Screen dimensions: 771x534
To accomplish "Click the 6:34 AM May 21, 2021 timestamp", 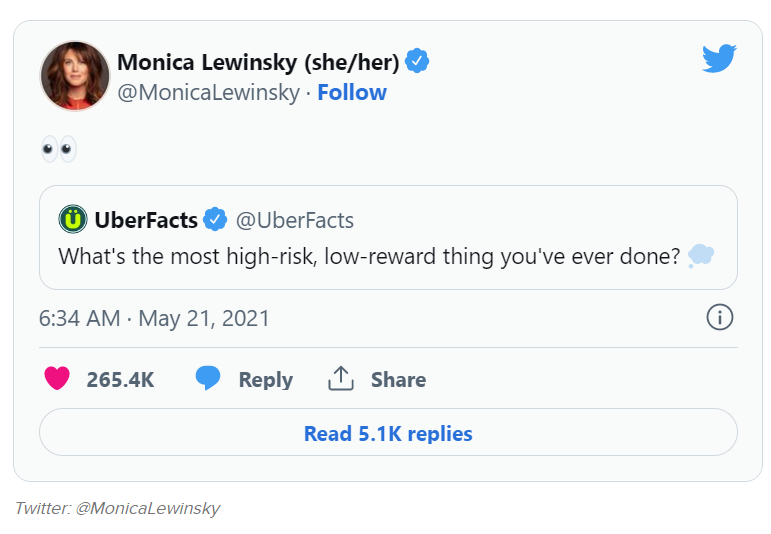I will [x=154, y=319].
